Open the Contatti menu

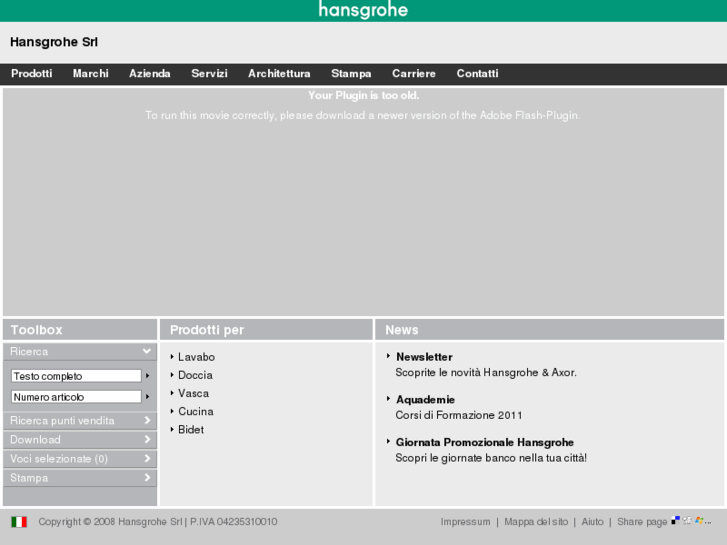point(477,73)
